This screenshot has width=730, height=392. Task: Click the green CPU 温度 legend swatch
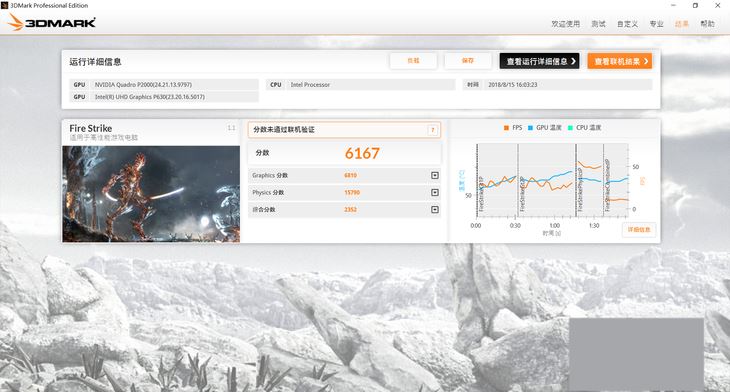[570, 128]
